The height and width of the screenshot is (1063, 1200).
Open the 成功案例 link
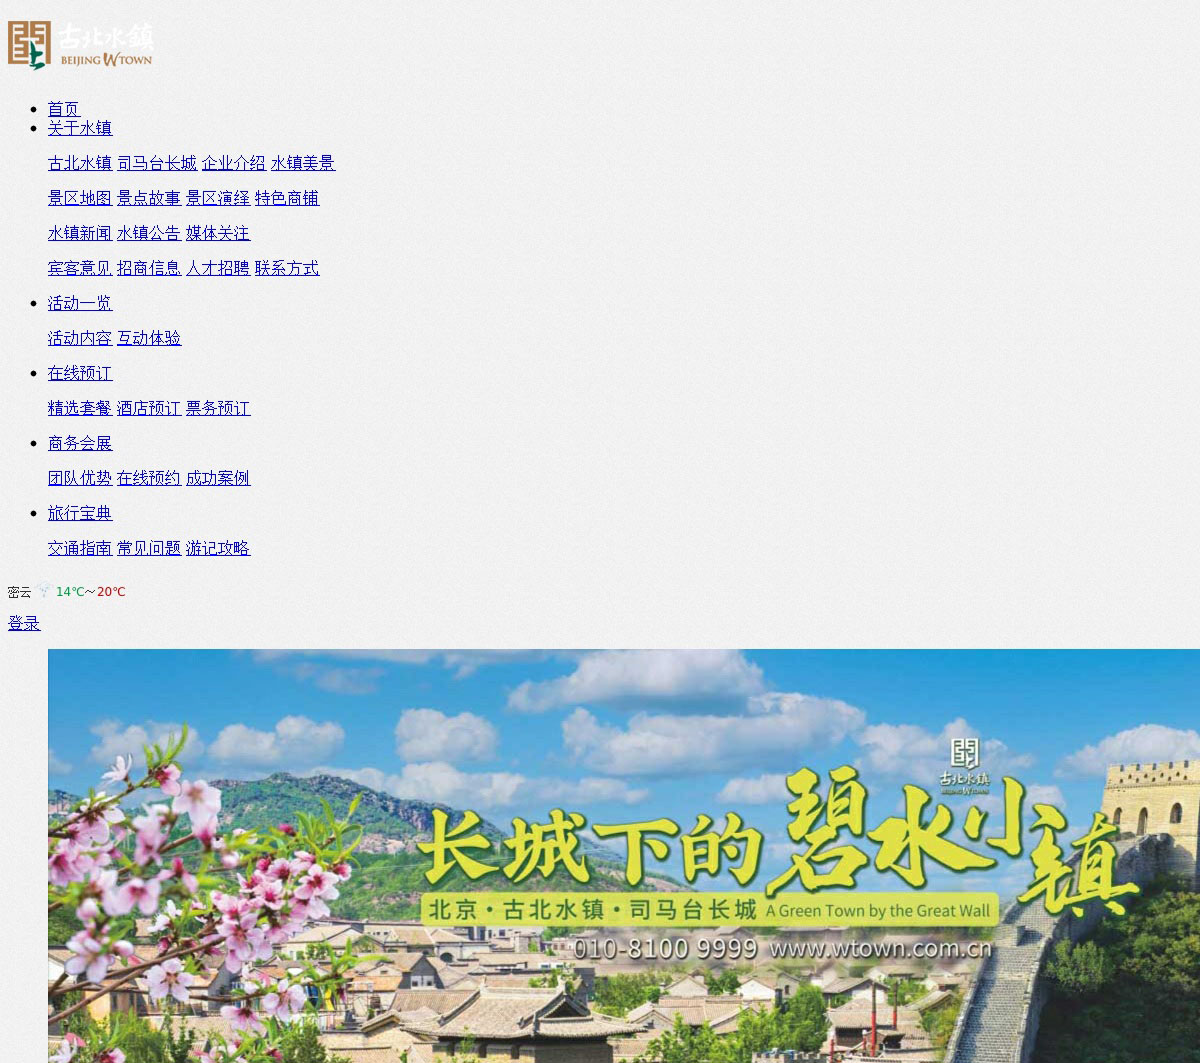click(x=218, y=478)
